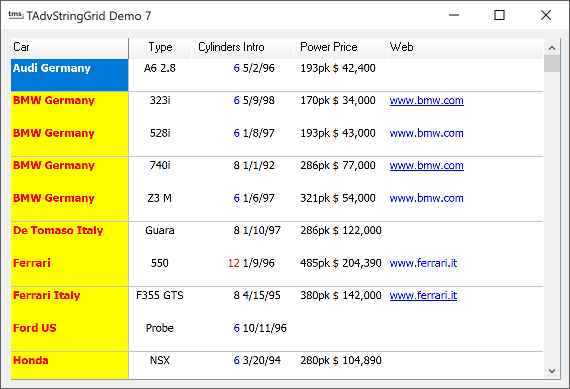The image size is (570, 389).
Task: Maximize the TAdvStringGrid Demo 7 window
Action: [499, 15]
